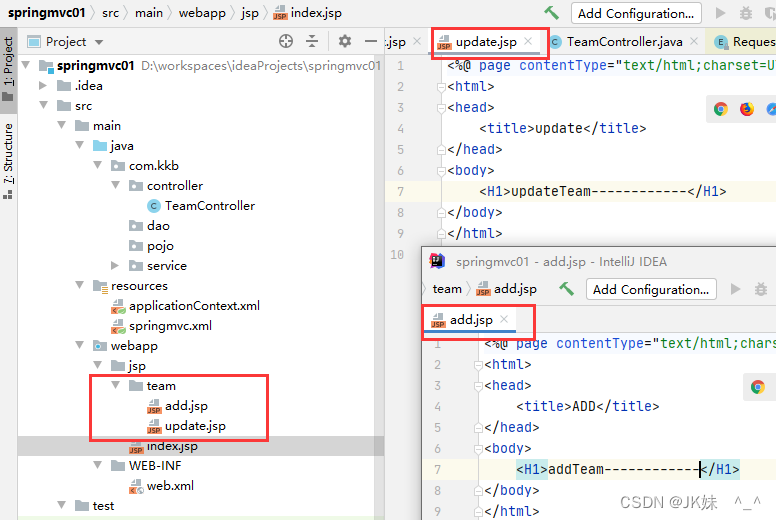
Task: Select the test folder
Action: point(95,506)
